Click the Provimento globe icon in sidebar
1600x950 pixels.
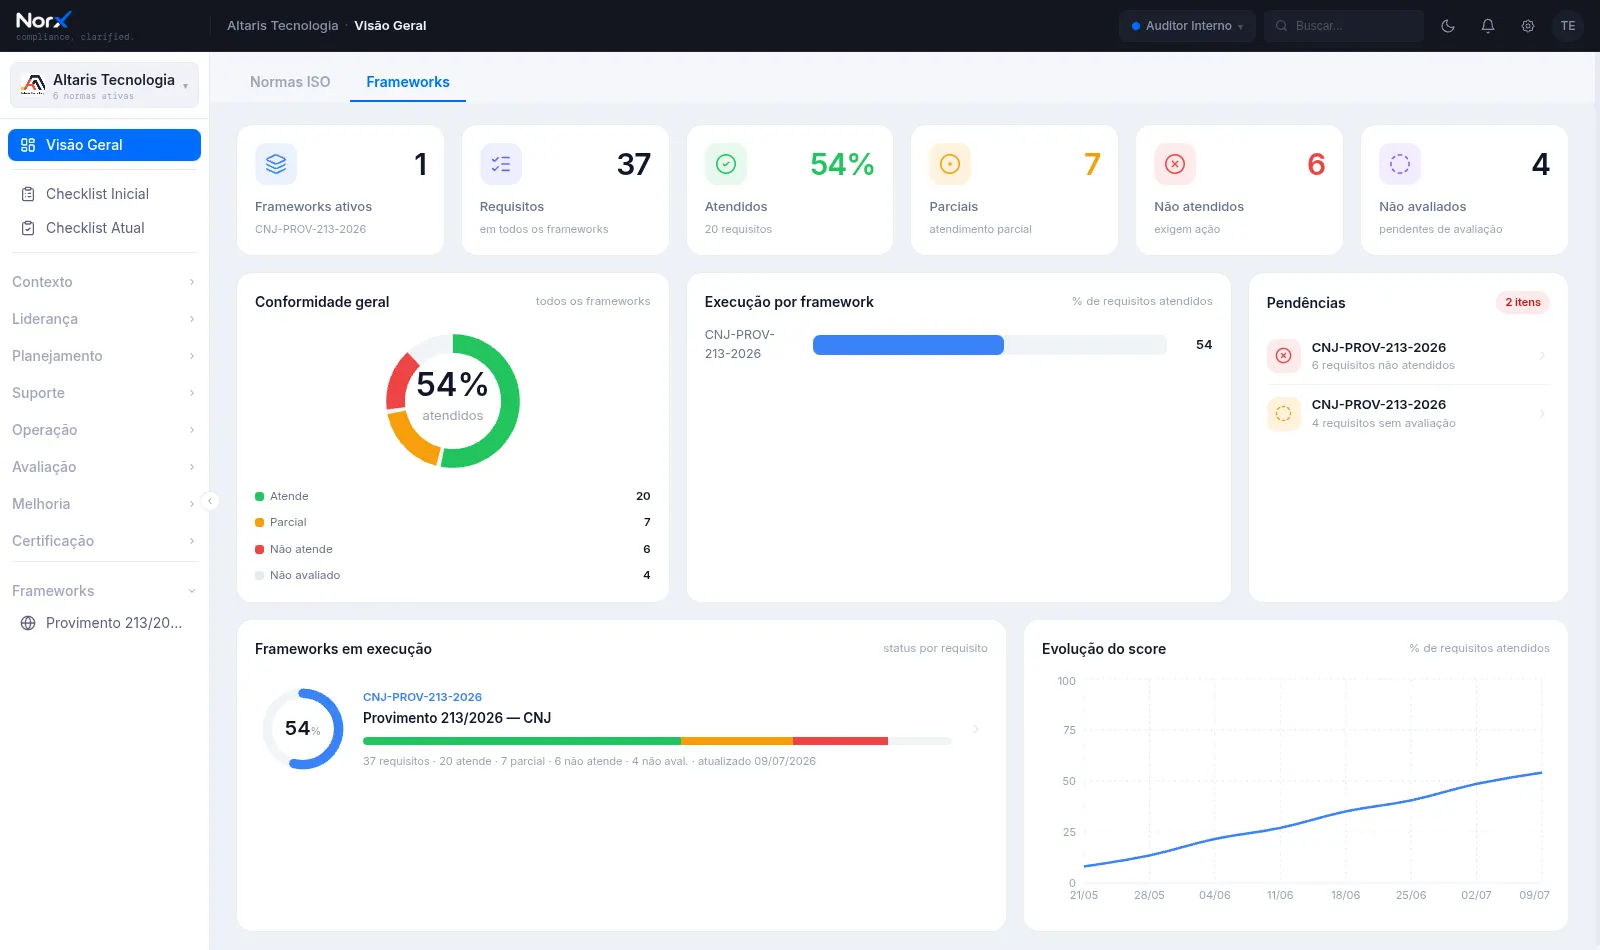point(28,623)
